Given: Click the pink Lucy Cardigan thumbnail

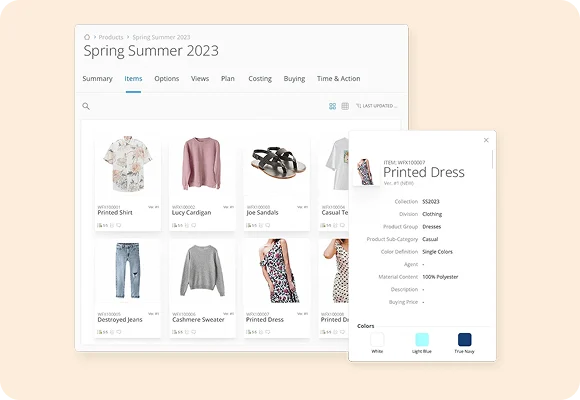Looking at the screenshot, I should click(x=202, y=163).
